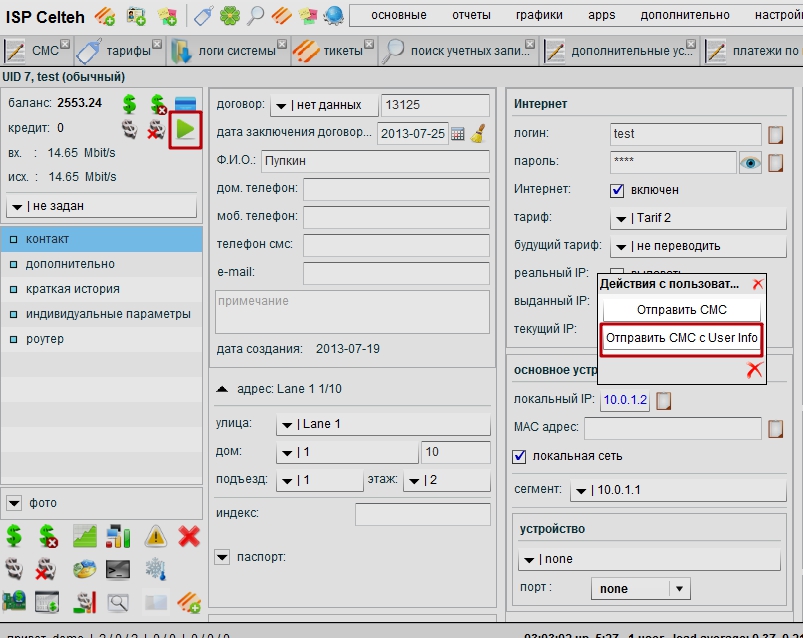The height and width of the screenshot is (638, 803).
Task: Expand the паспорт section
Action: coord(221,556)
